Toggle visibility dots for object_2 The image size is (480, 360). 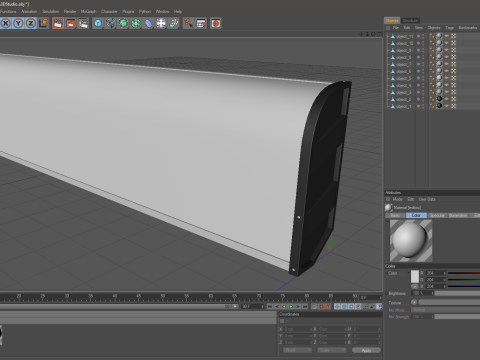coord(423,99)
